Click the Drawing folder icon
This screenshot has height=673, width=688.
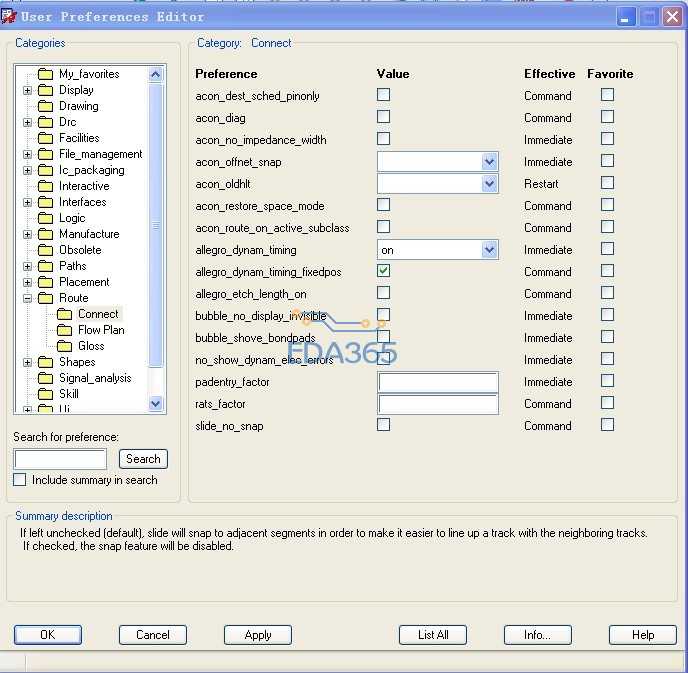45,106
